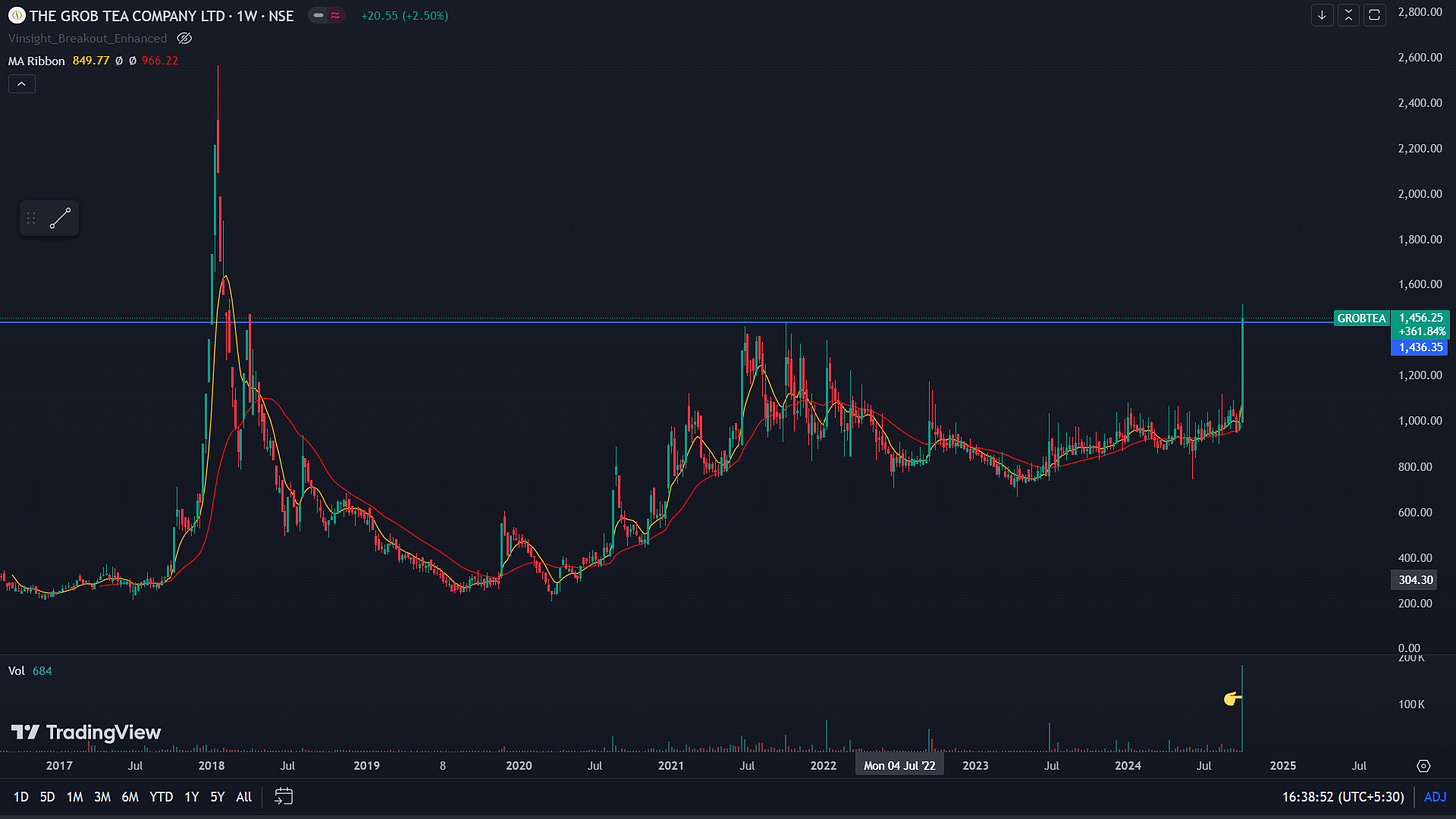Click the 2019 label on time axis
The height and width of the screenshot is (819, 1456).
point(366,766)
